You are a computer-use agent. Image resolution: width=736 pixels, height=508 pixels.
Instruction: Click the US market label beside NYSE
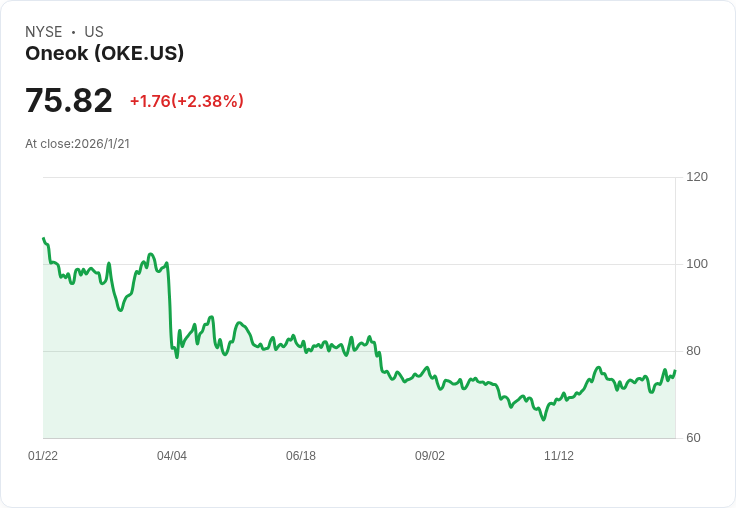click(x=94, y=32)
